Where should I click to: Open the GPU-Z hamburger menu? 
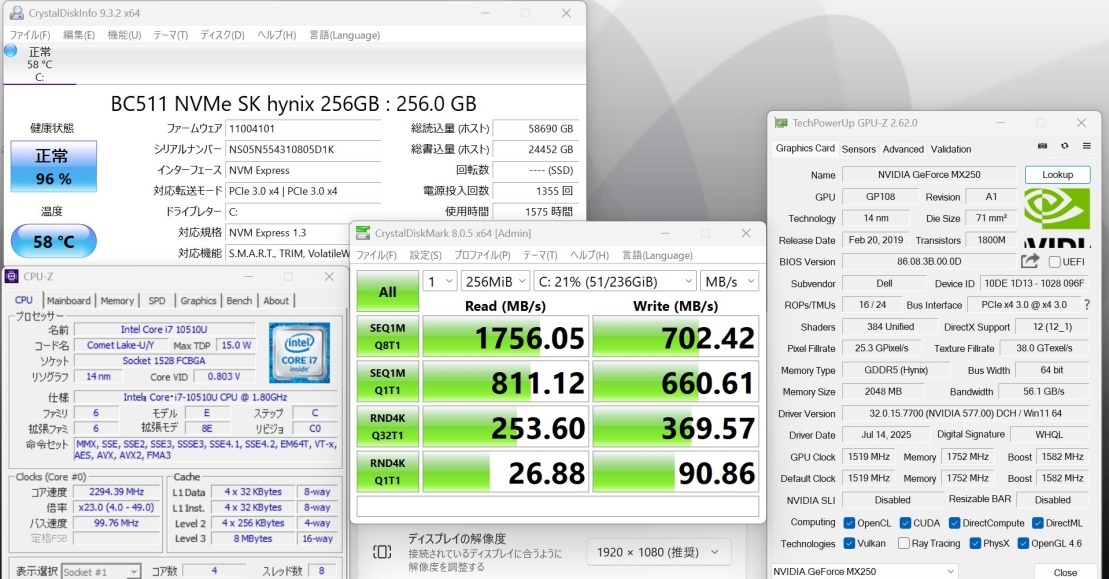coord(1087,148)
